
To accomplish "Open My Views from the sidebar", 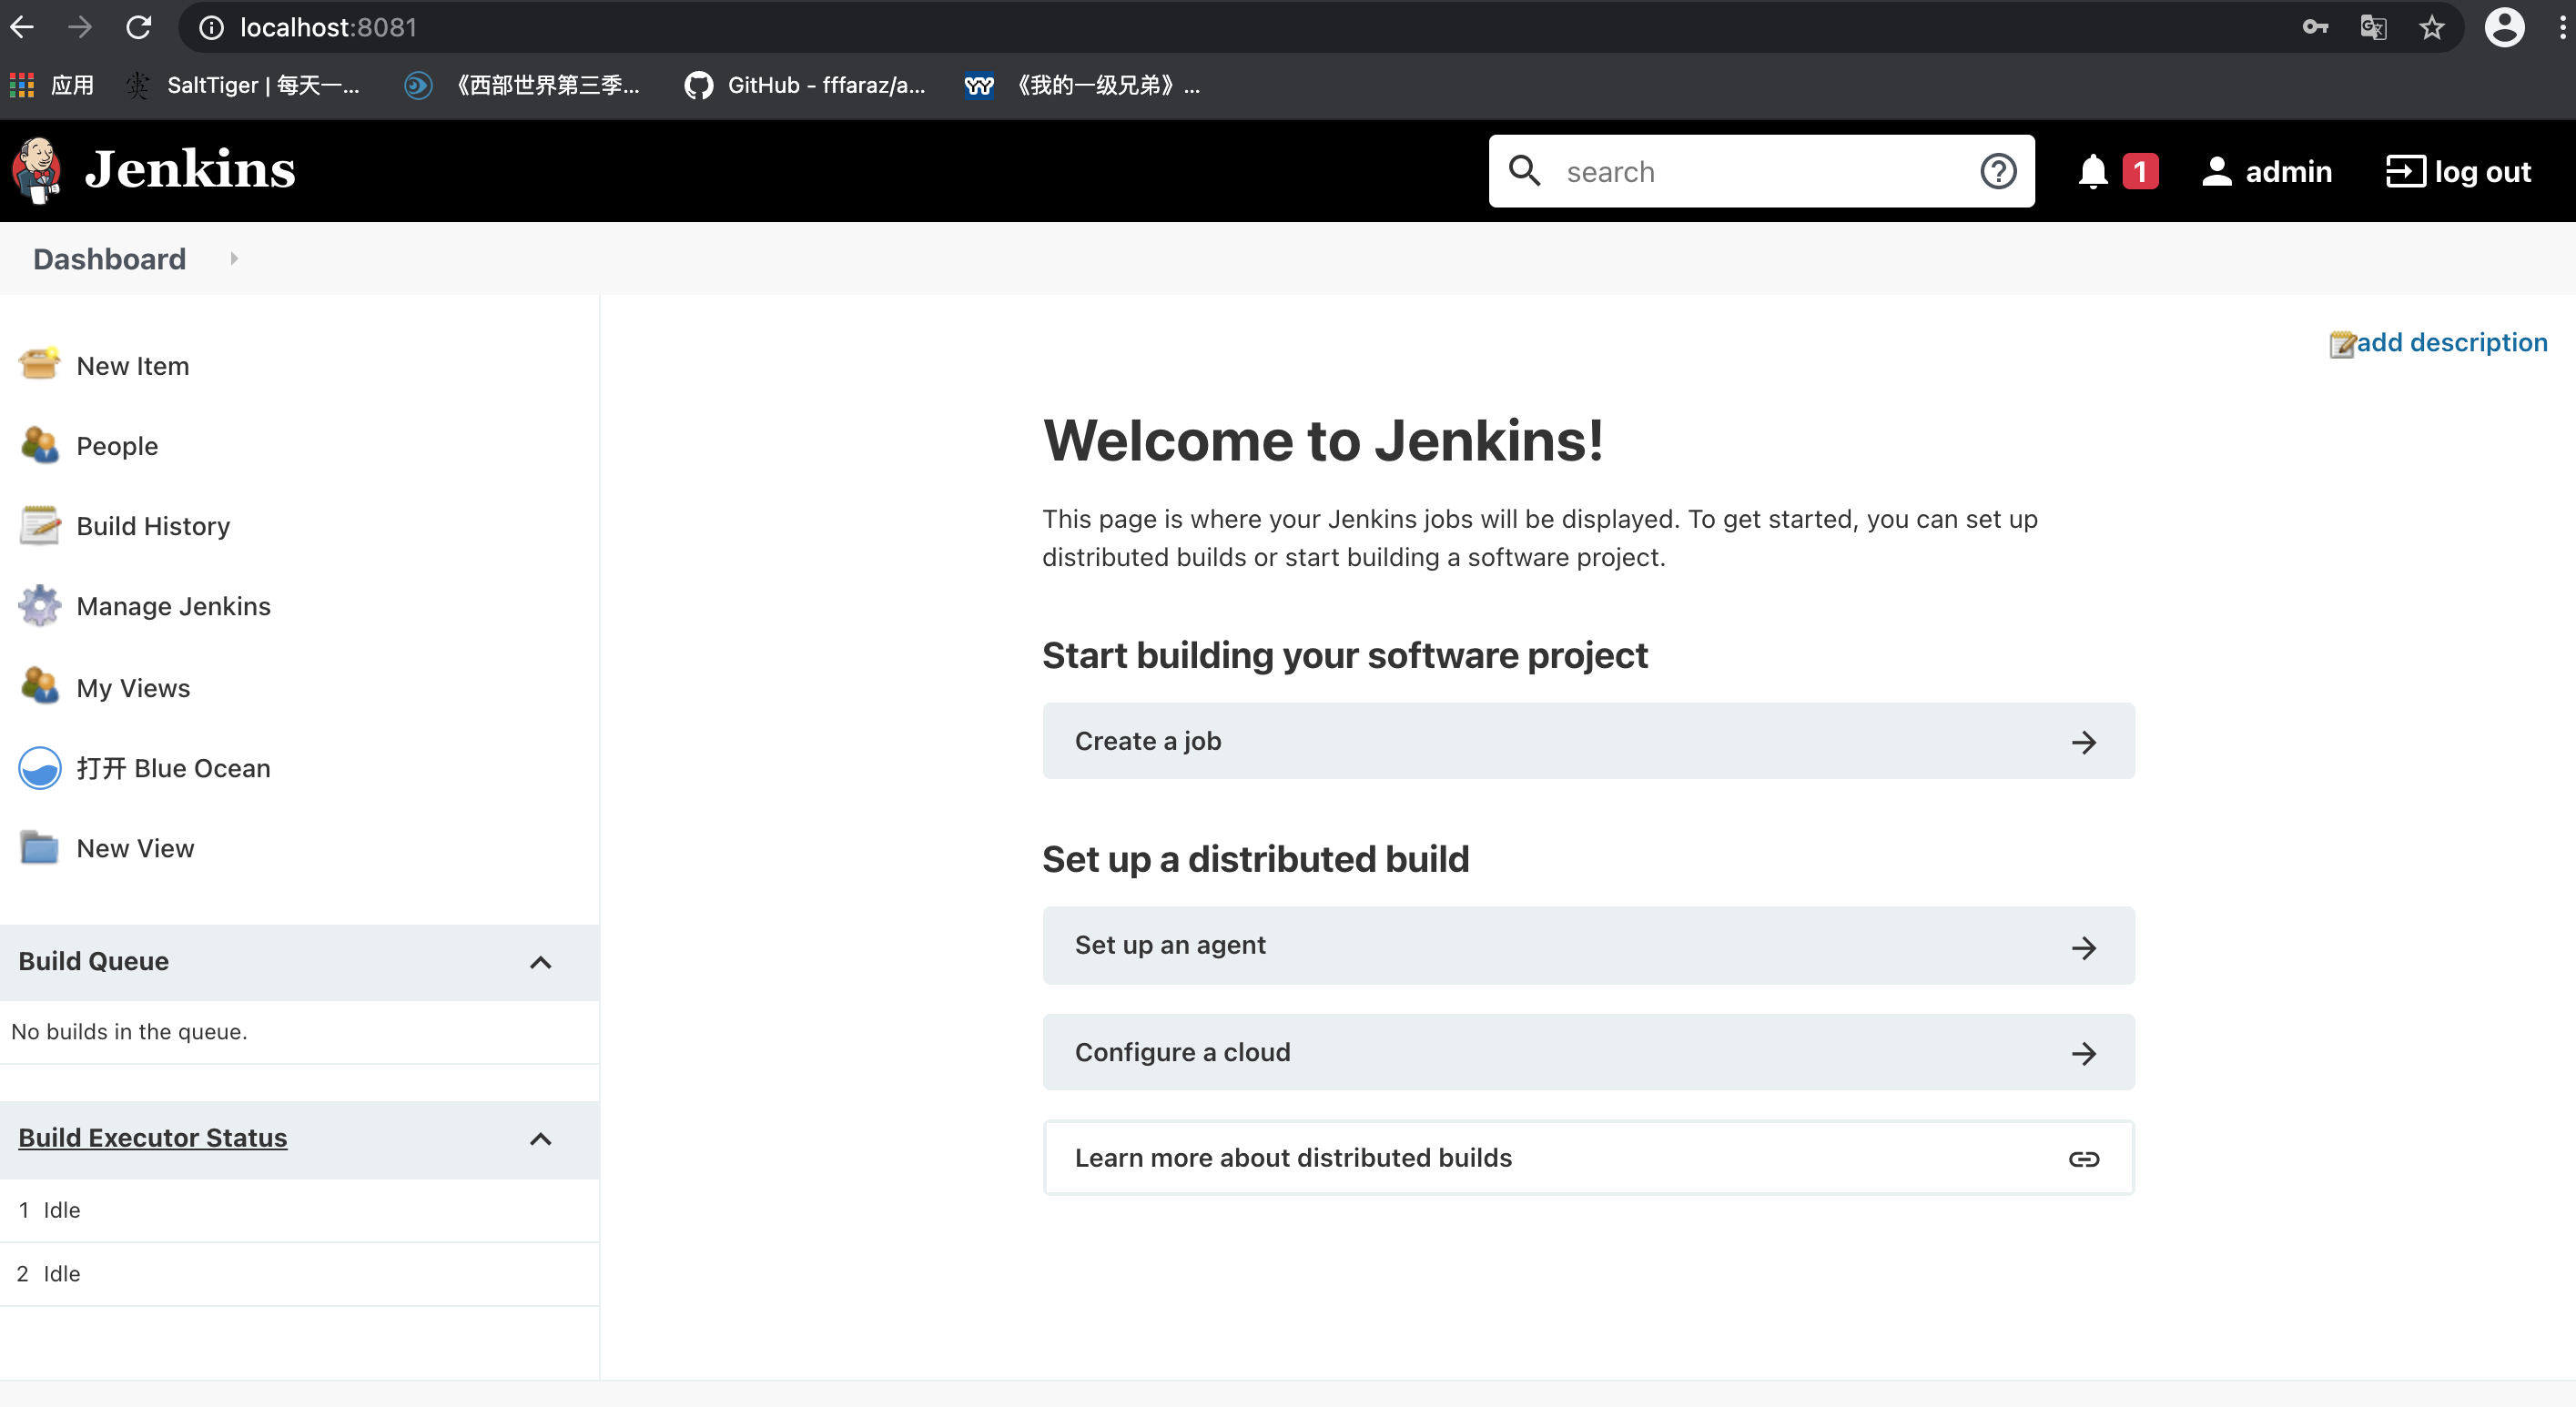I will (133, 688).
